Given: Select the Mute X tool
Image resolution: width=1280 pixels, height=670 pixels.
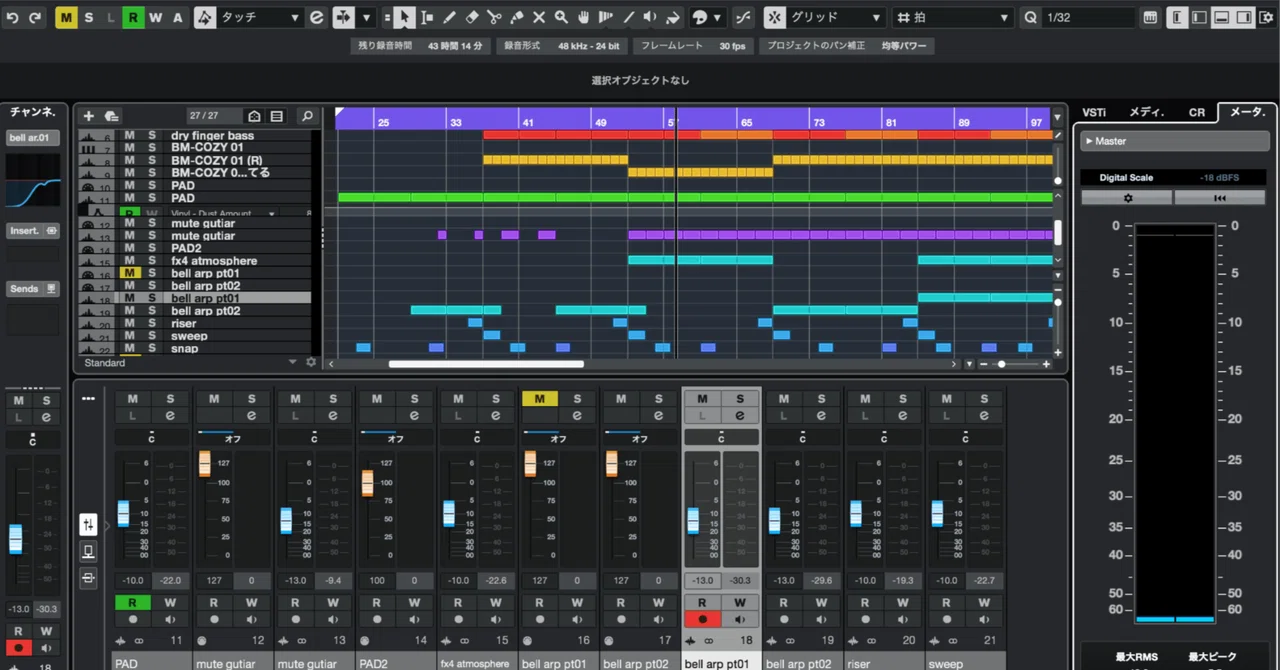Looking at the screenshot, I should click(x=539, y=17).
